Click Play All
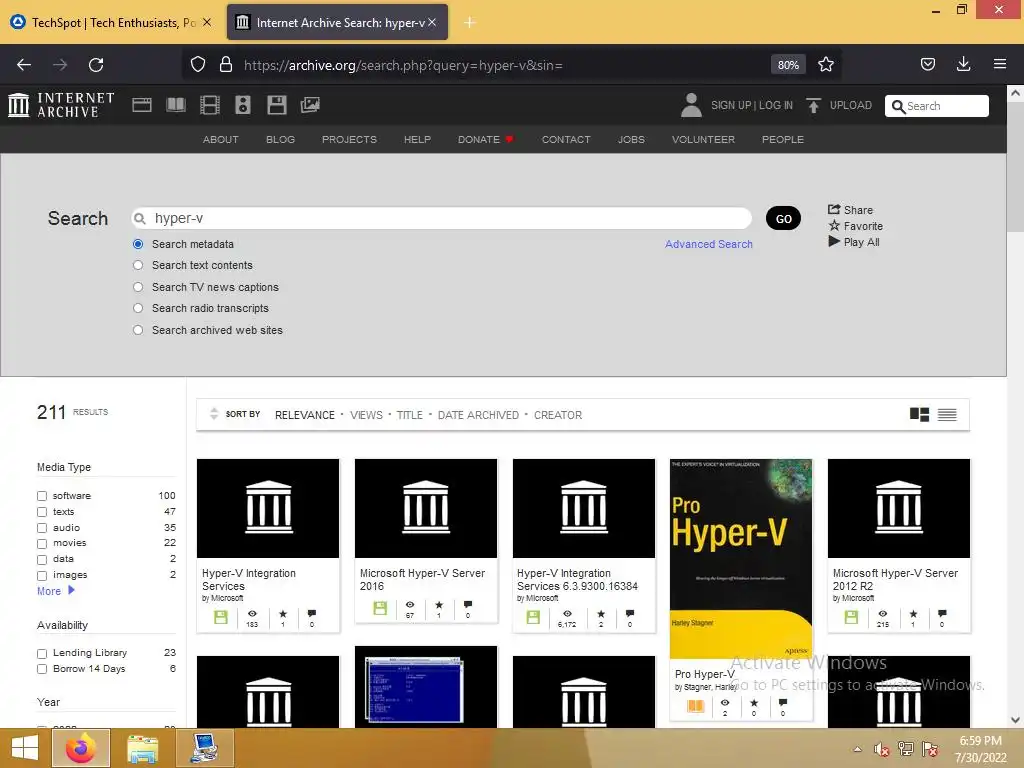 pos(854,242)
